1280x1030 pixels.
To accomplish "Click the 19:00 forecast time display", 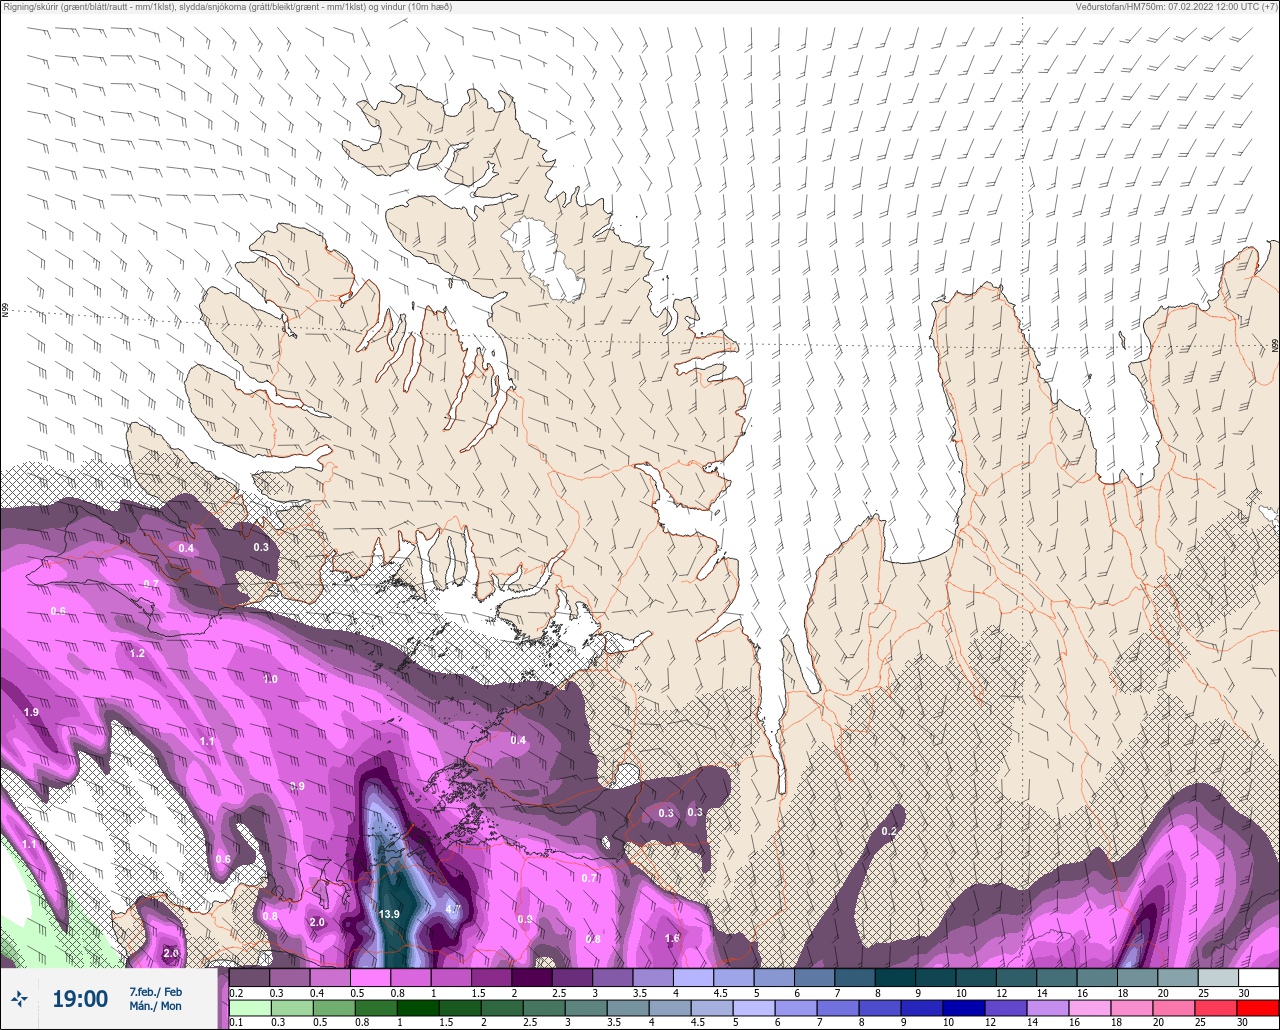I will click(x=80, y=999).
